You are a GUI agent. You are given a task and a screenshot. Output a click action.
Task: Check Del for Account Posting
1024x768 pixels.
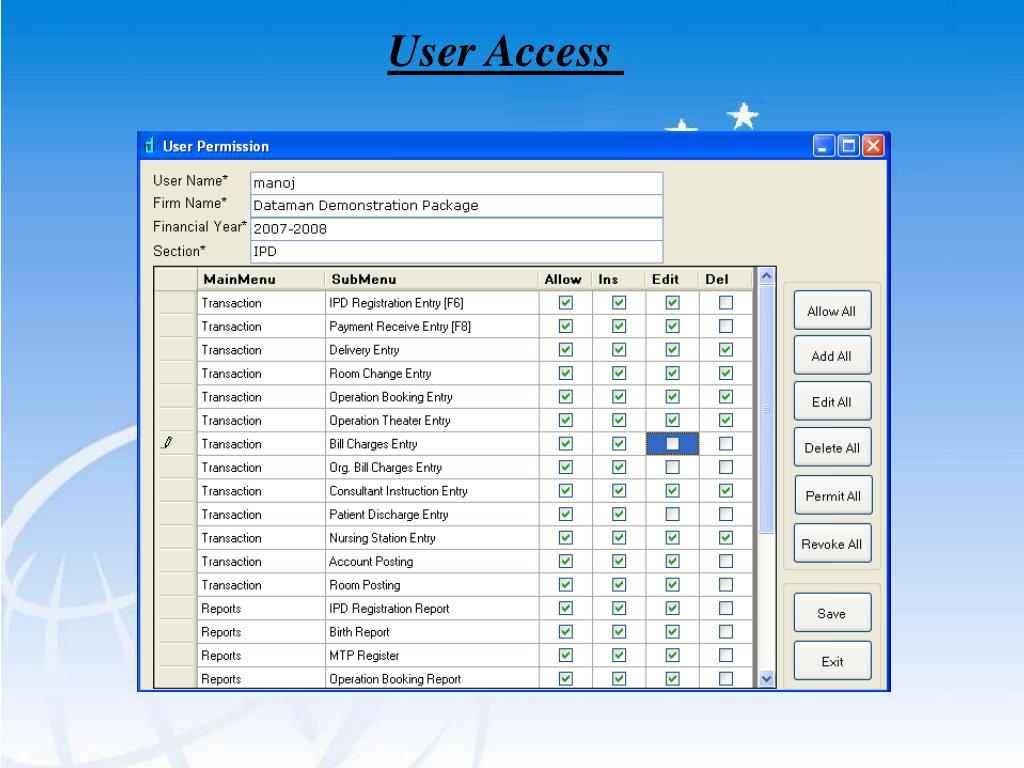[x=726, y=561]
